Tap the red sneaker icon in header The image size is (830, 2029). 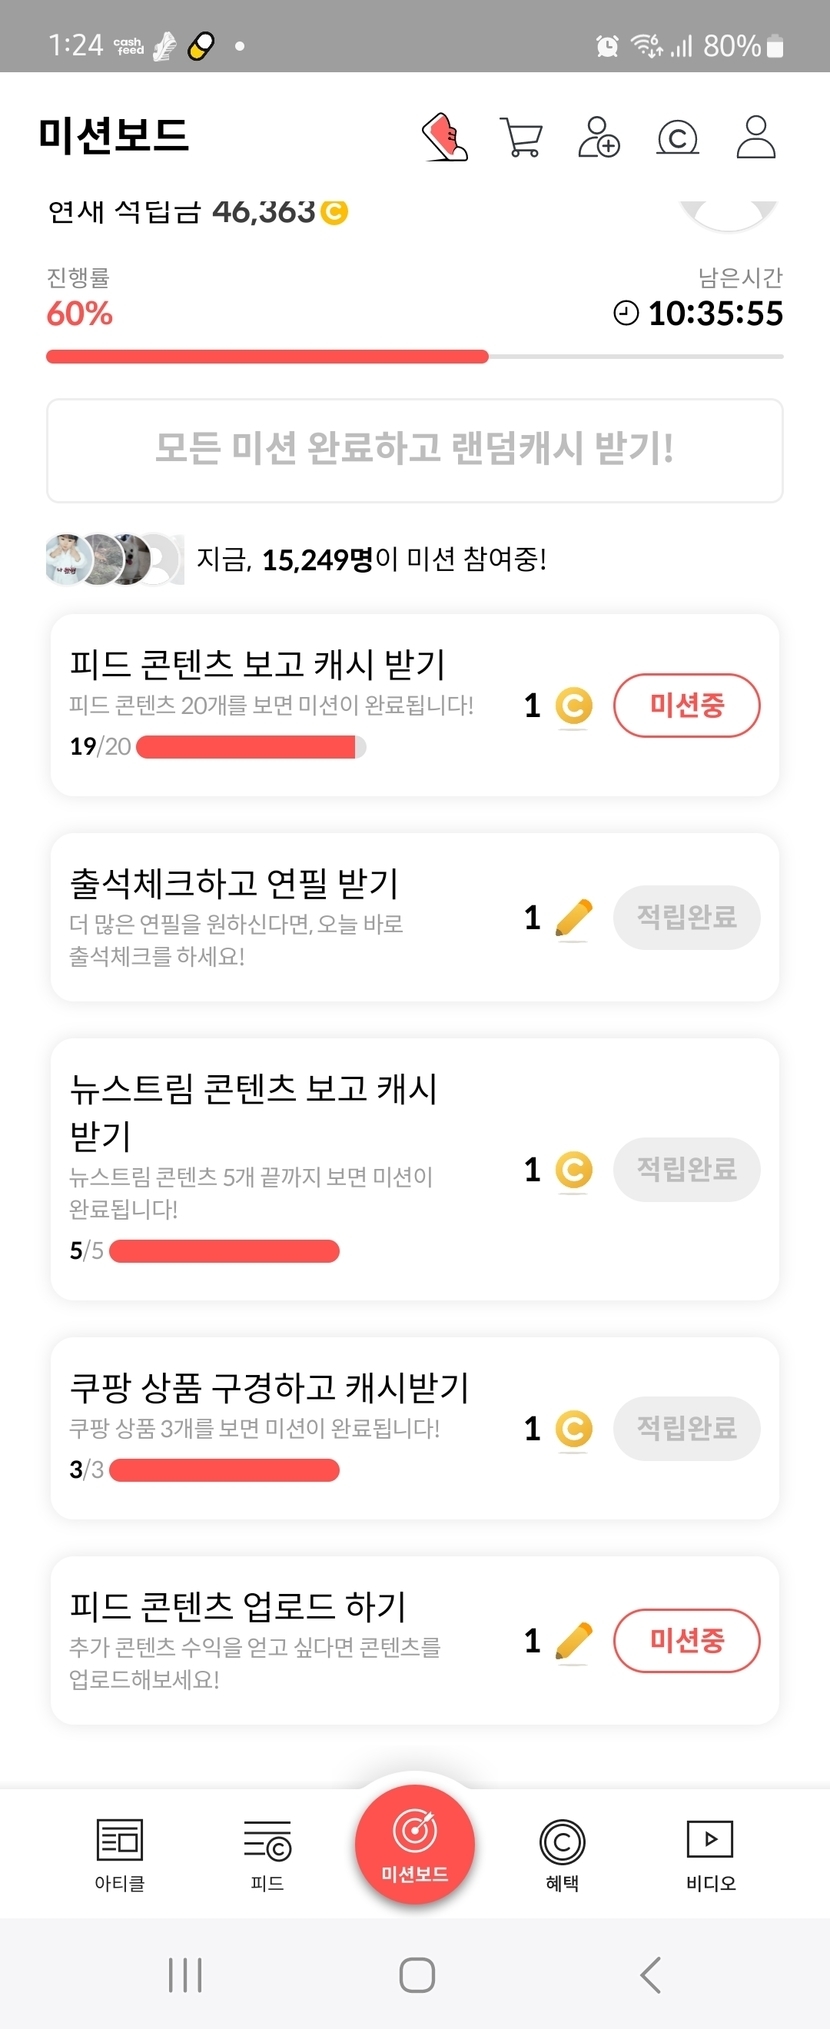pyautogui.click(x=444, y=137)
